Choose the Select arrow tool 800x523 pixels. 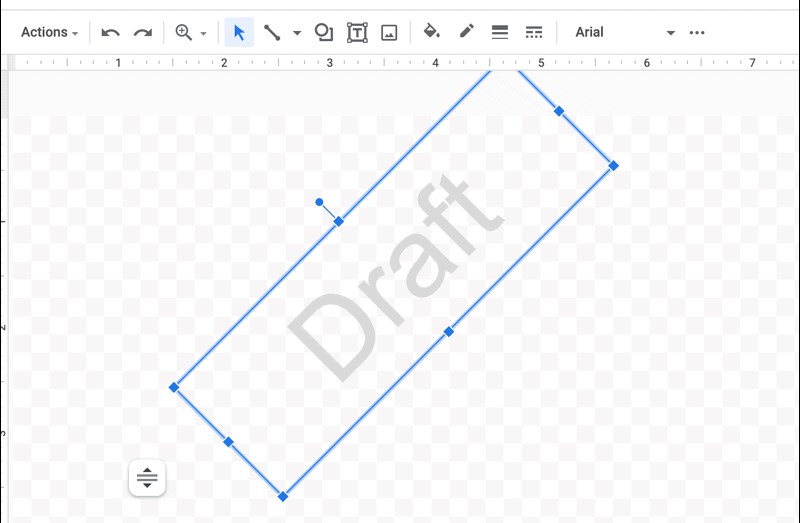pos(239,32)
